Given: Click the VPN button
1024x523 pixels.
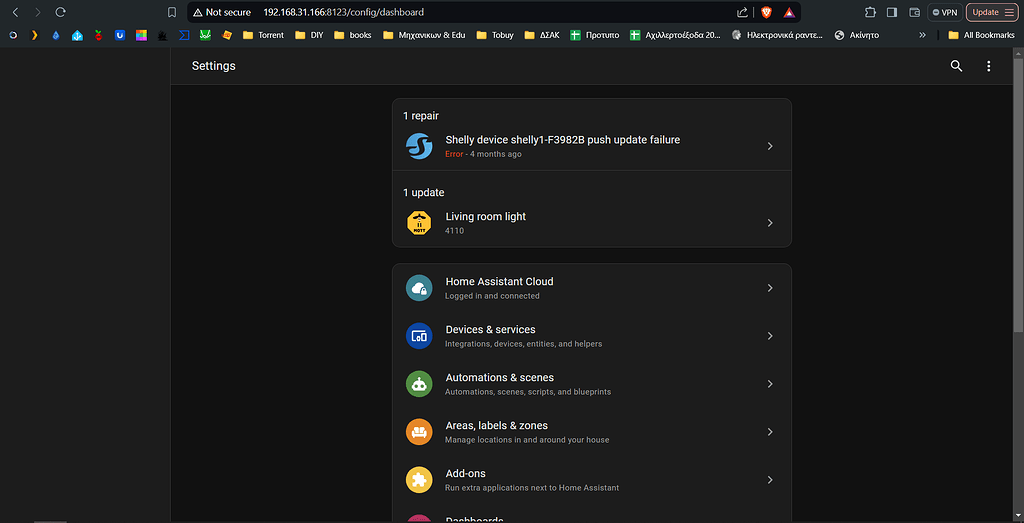Looking at the screenshot, I should click(945, 12).
